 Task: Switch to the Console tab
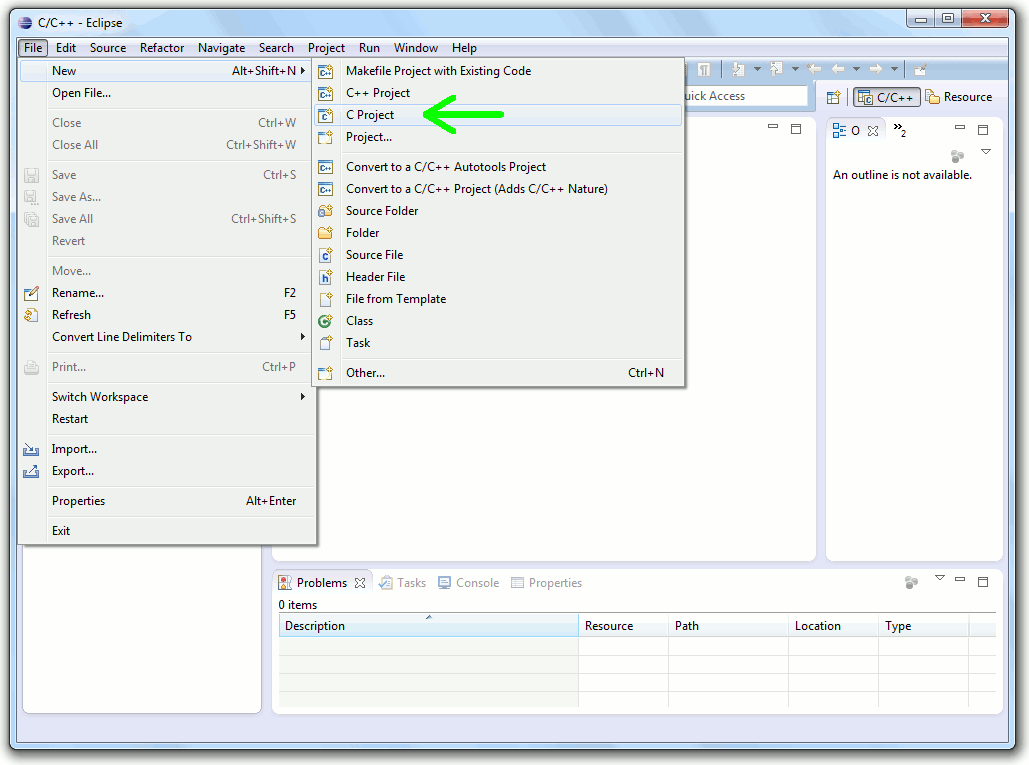pos(469,583)
